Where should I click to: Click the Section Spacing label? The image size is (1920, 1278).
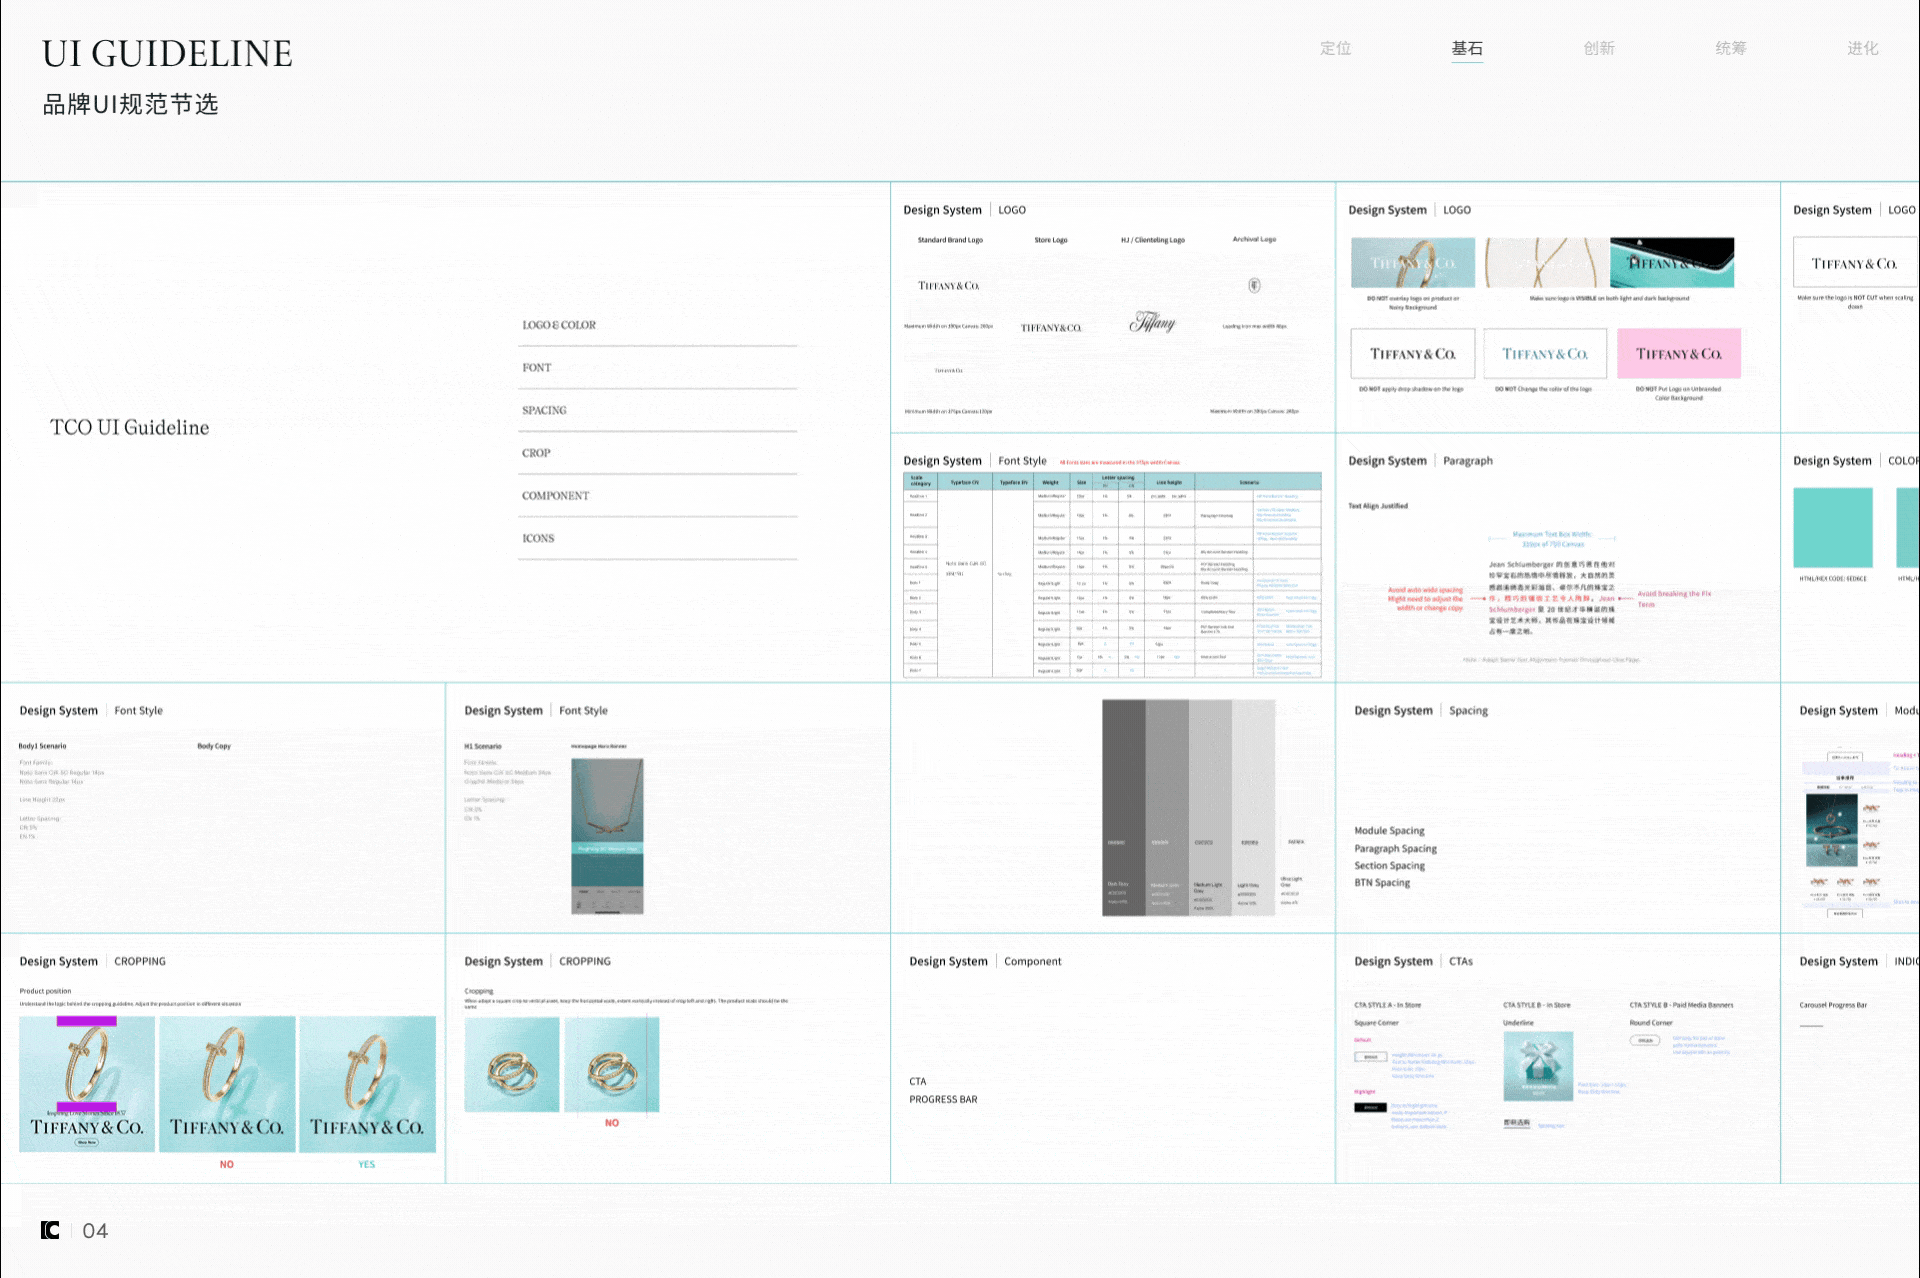coord(1389,866)
